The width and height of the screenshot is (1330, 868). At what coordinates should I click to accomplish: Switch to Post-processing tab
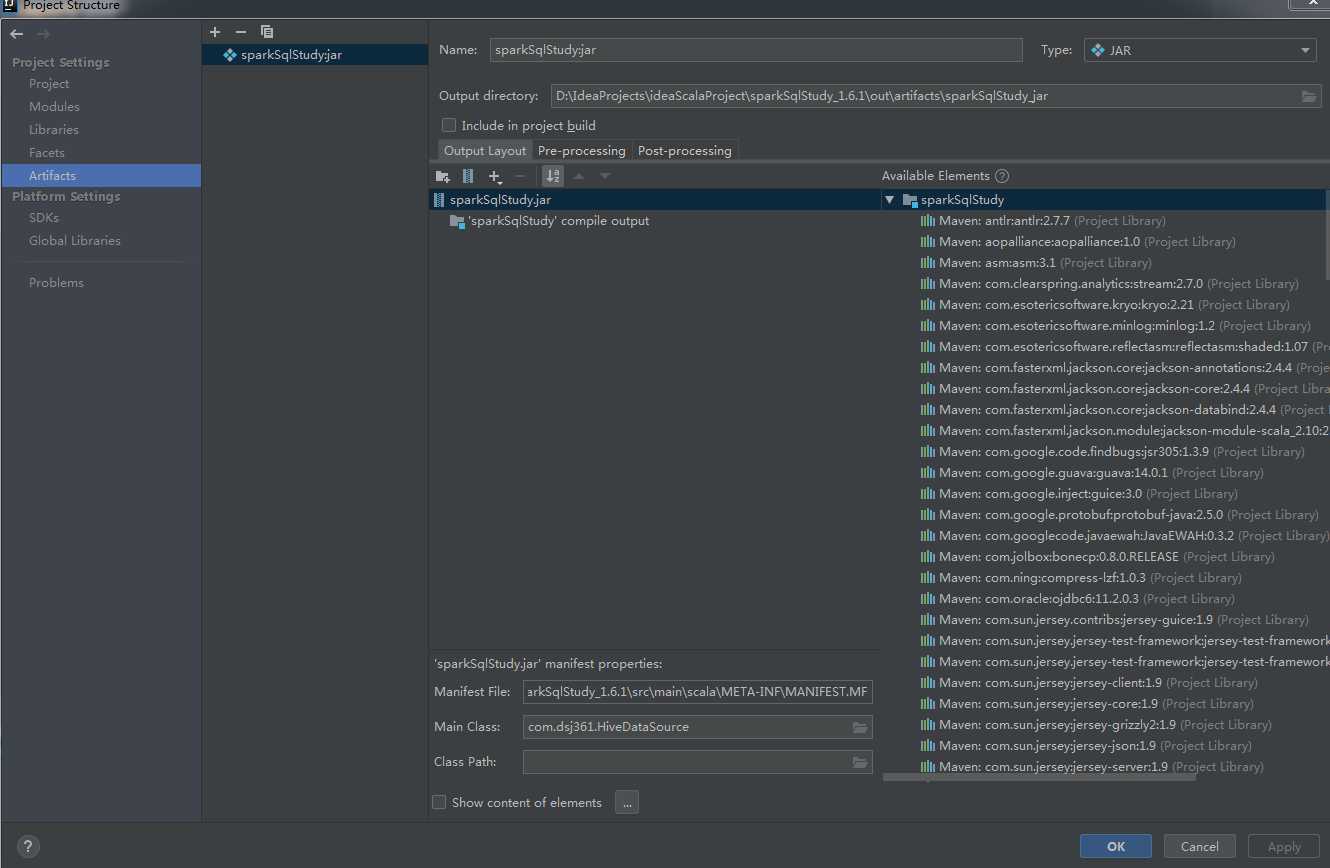click(685, 151)
